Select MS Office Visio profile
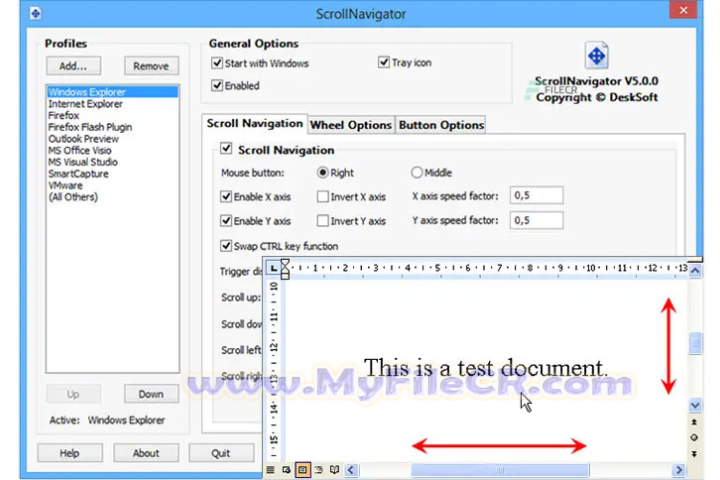 [112, 151]
